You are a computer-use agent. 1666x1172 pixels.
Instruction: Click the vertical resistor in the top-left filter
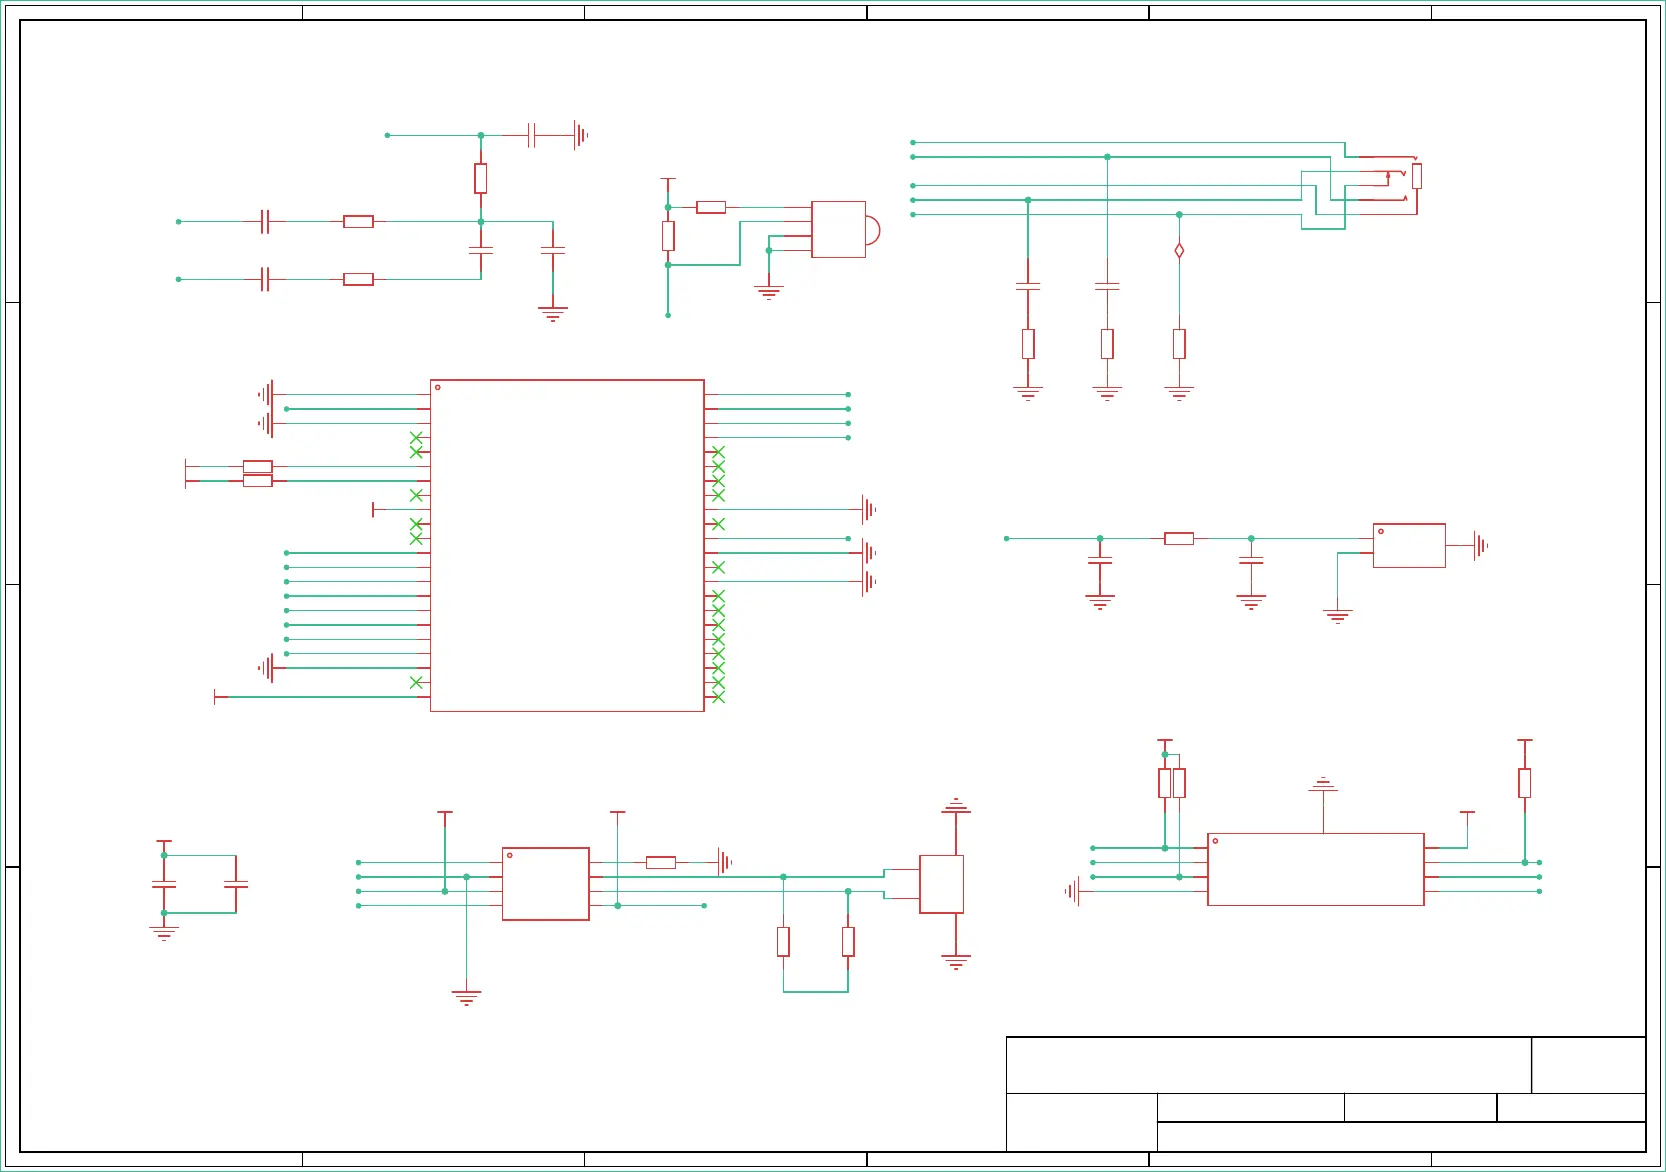tap(481, 178)
